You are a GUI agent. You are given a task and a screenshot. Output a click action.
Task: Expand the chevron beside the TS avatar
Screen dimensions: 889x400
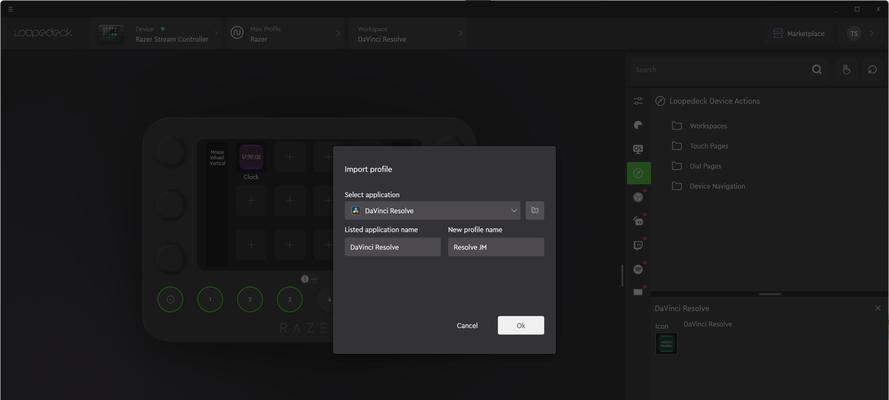872,33
